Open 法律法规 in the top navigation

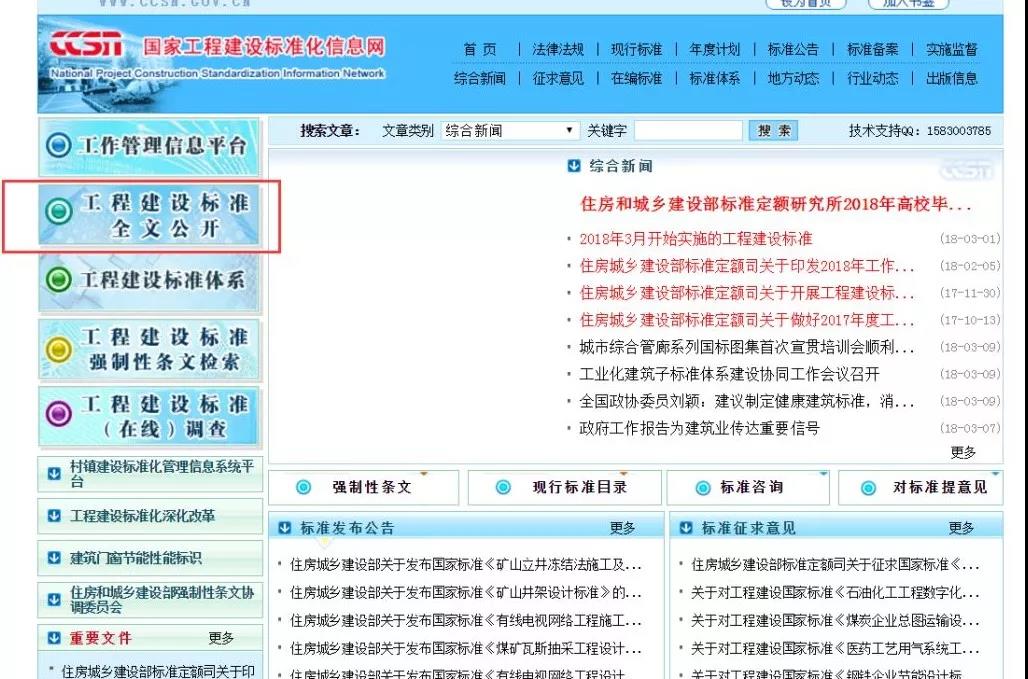(558, 49)
